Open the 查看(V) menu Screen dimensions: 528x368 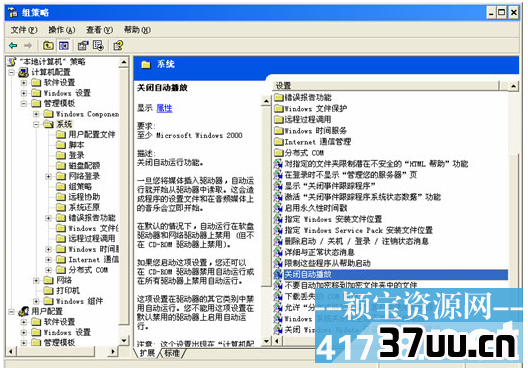[x=99, y=30]
